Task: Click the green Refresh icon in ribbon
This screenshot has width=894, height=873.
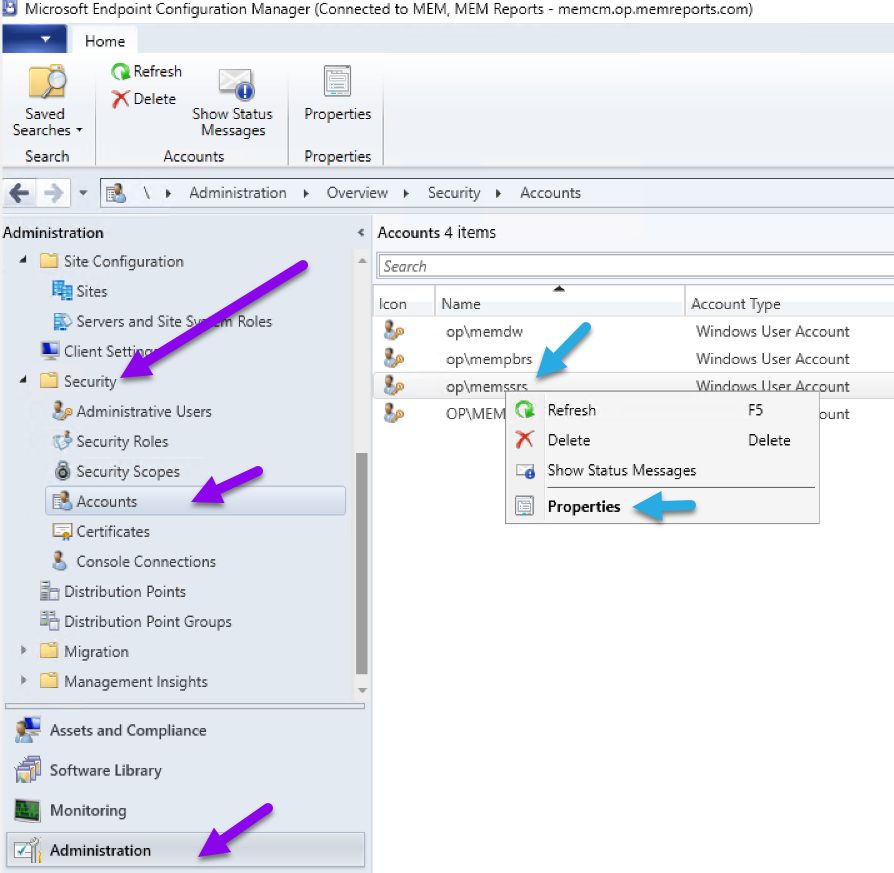Action: (120, 72)
